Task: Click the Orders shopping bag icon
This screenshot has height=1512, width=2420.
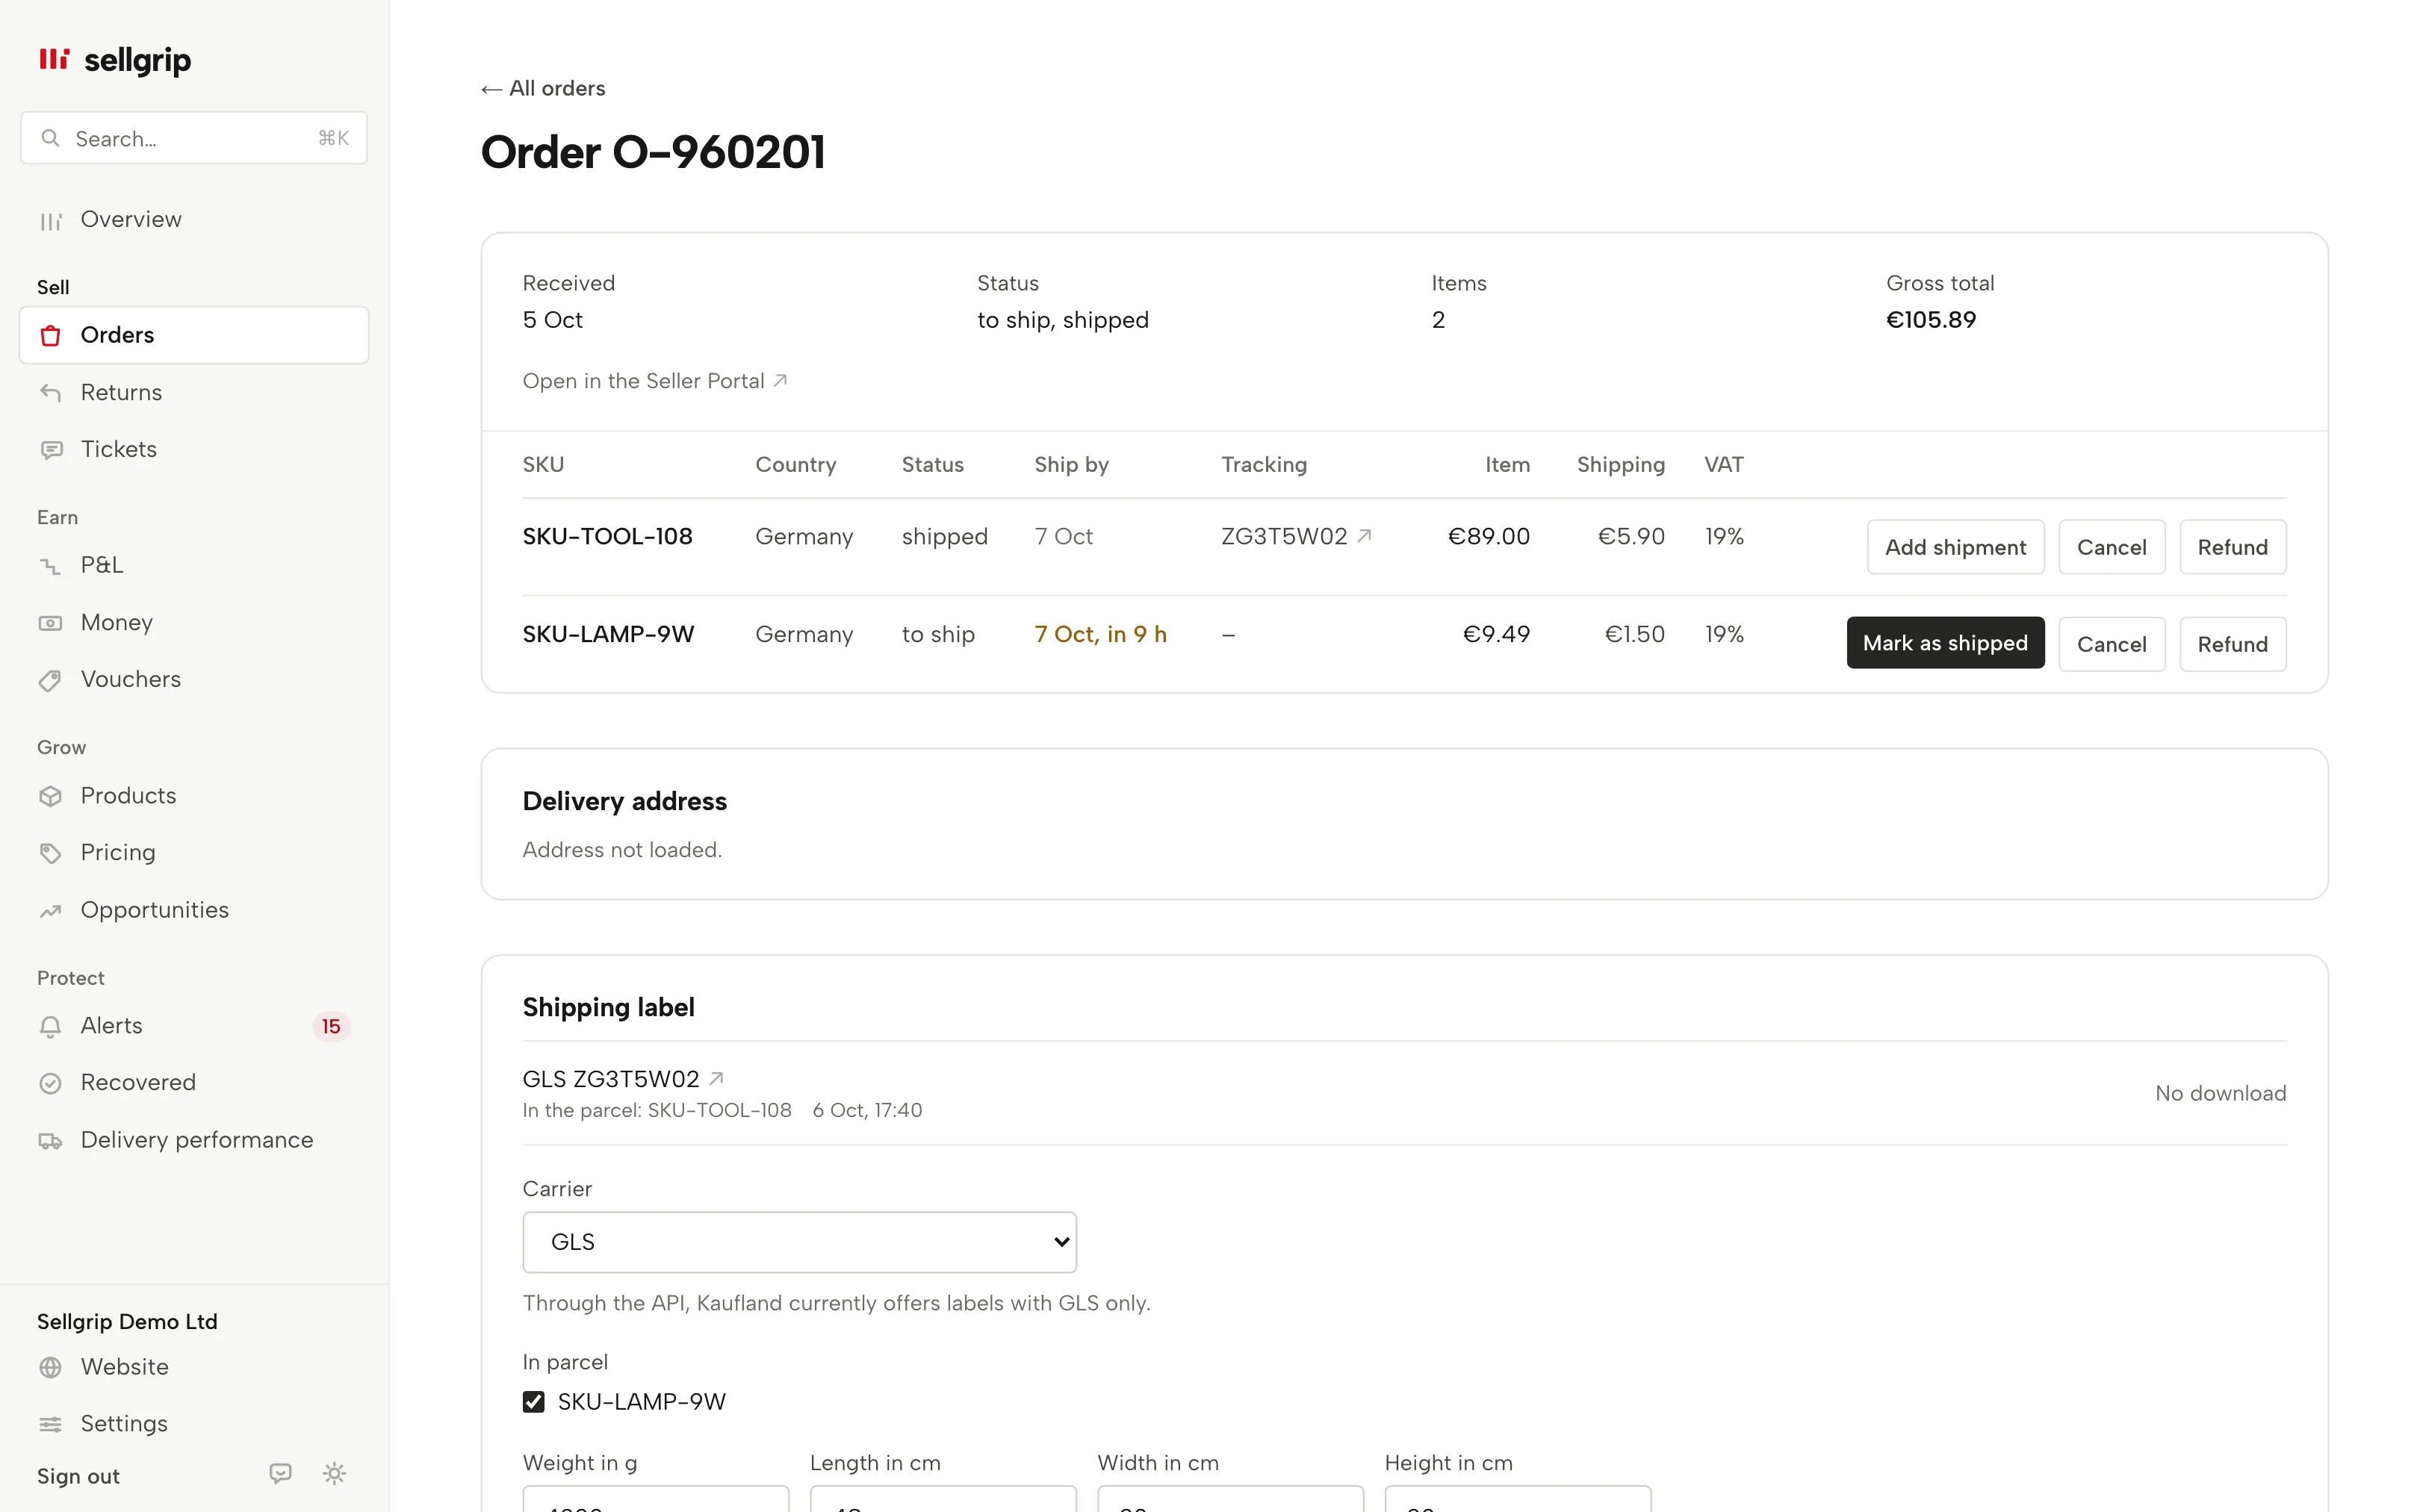Action: click(51, 335)
